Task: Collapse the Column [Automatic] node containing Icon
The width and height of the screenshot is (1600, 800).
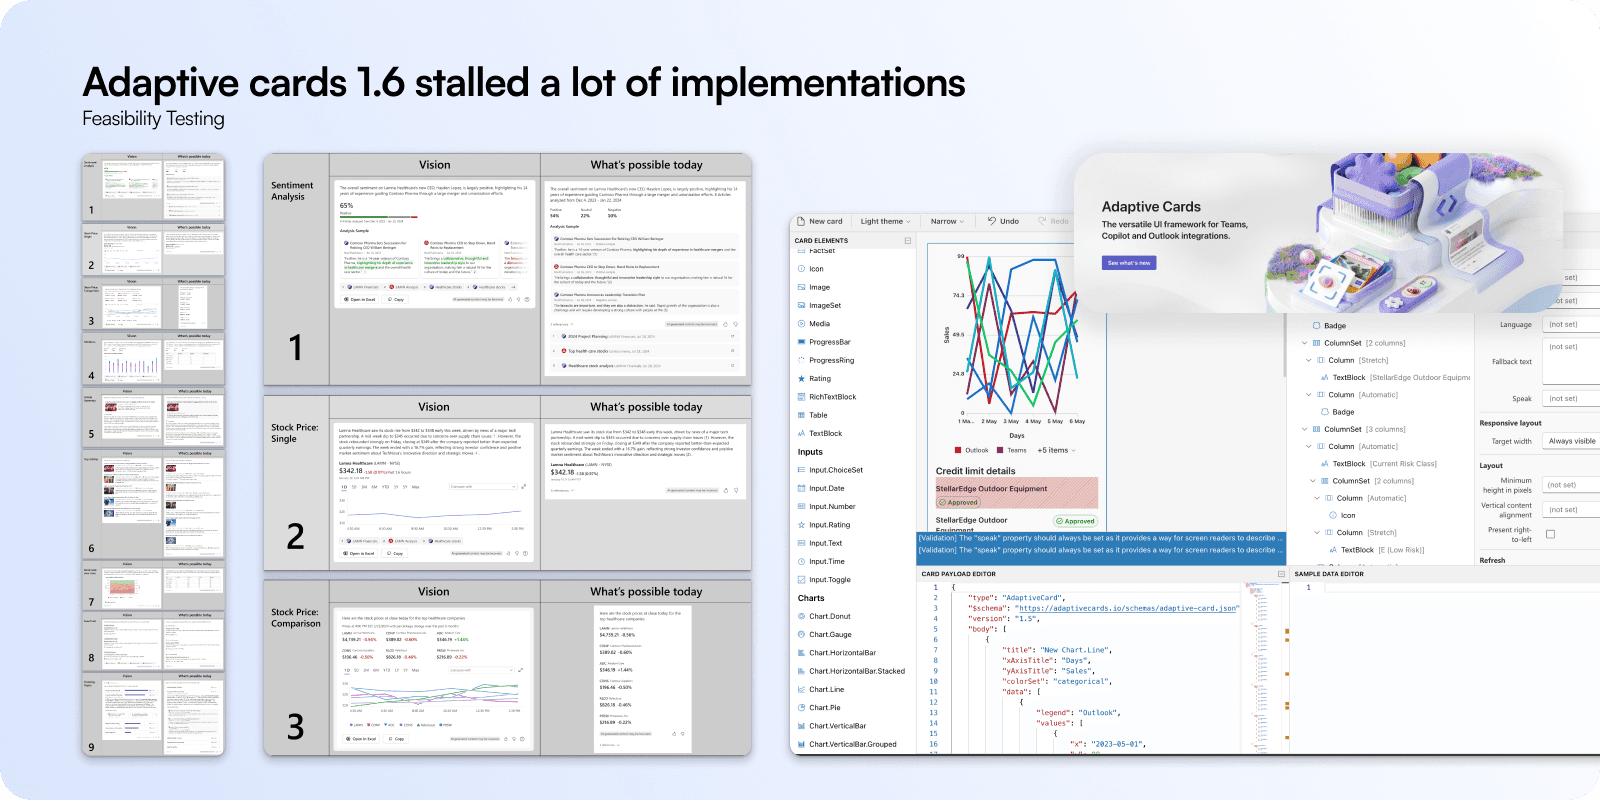Action: pyautogui.click(x=1317, y=498)
